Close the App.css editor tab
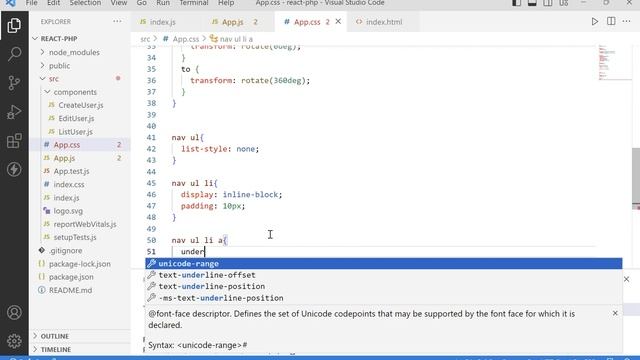This screenshot has width=640, height=360. tap(338, 22)
